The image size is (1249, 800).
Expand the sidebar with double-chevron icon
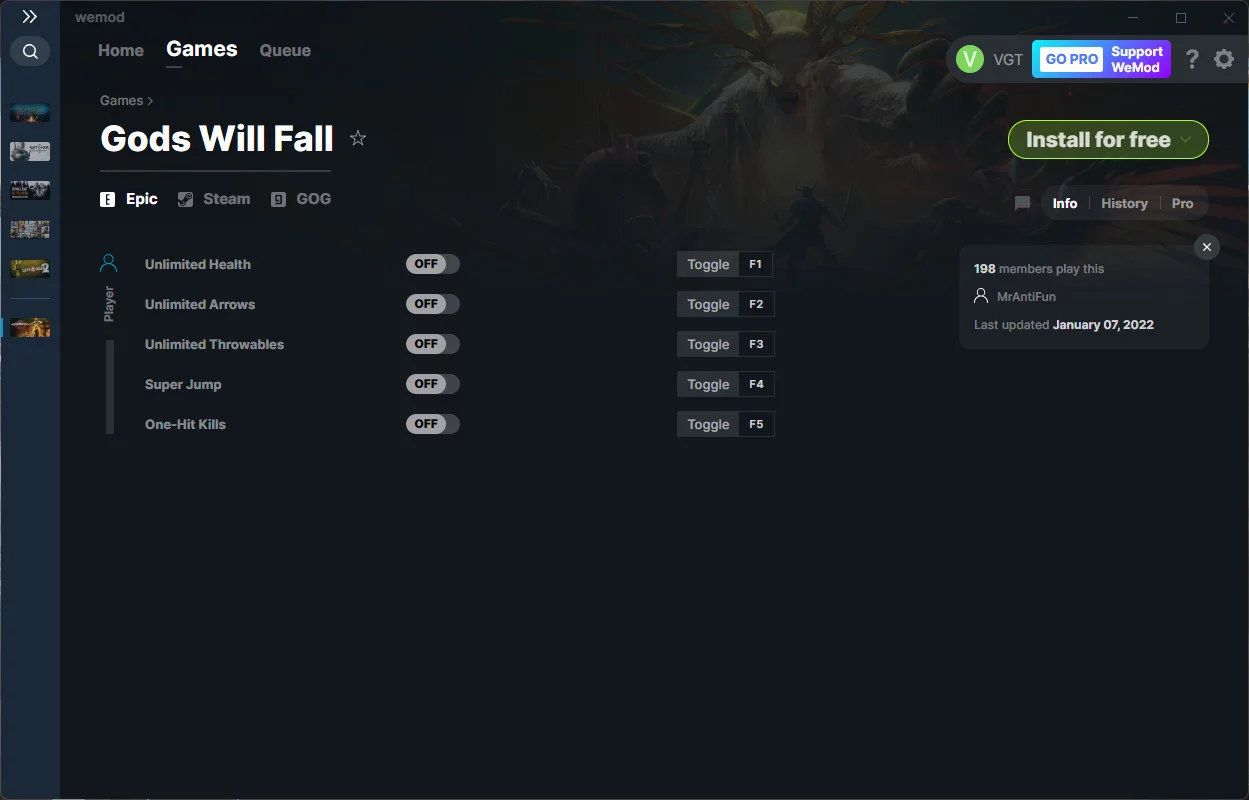[x=30, y=17]
